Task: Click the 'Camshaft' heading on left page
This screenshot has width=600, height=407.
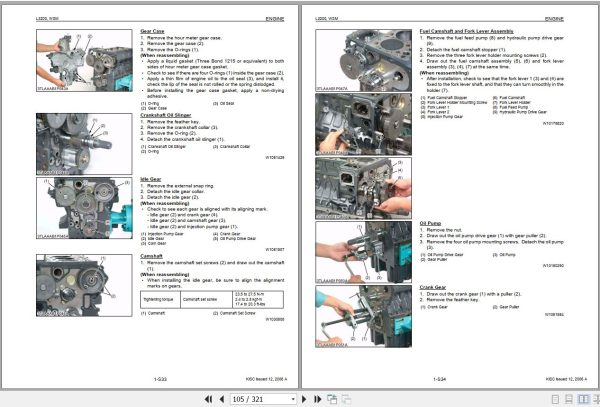Action: point(152,256)
